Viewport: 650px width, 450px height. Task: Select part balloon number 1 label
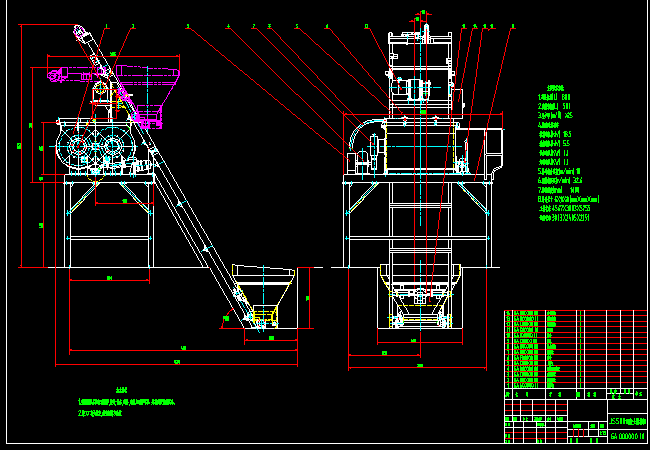coord(107,26)
